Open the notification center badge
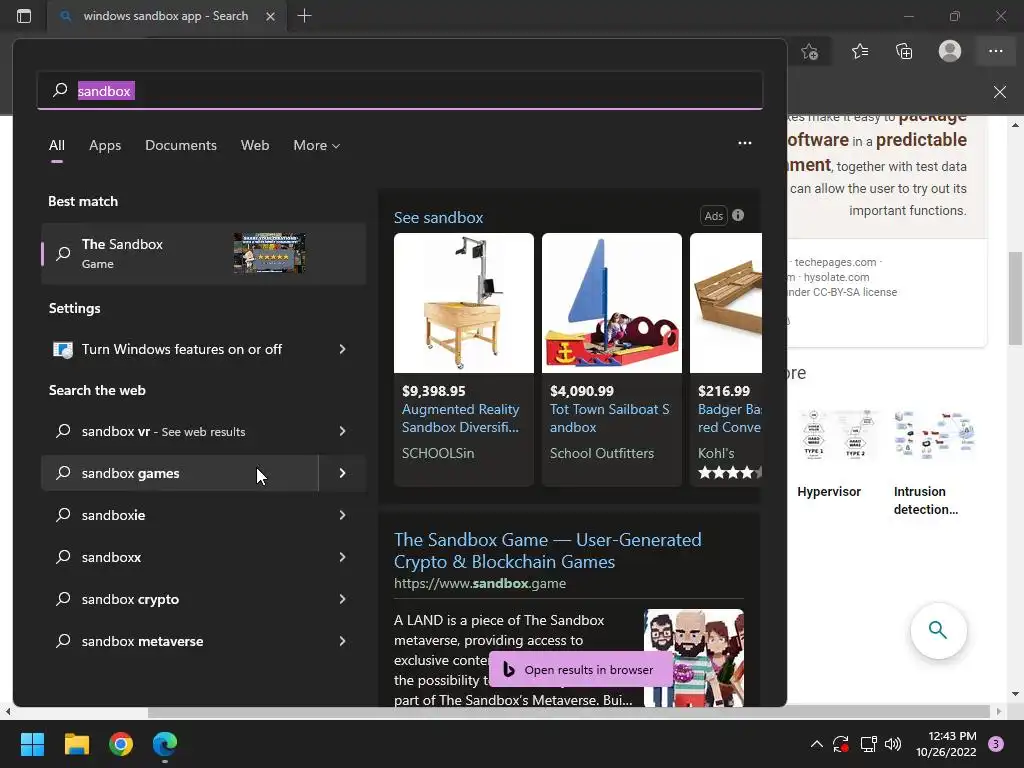 (x=996, y=744)
